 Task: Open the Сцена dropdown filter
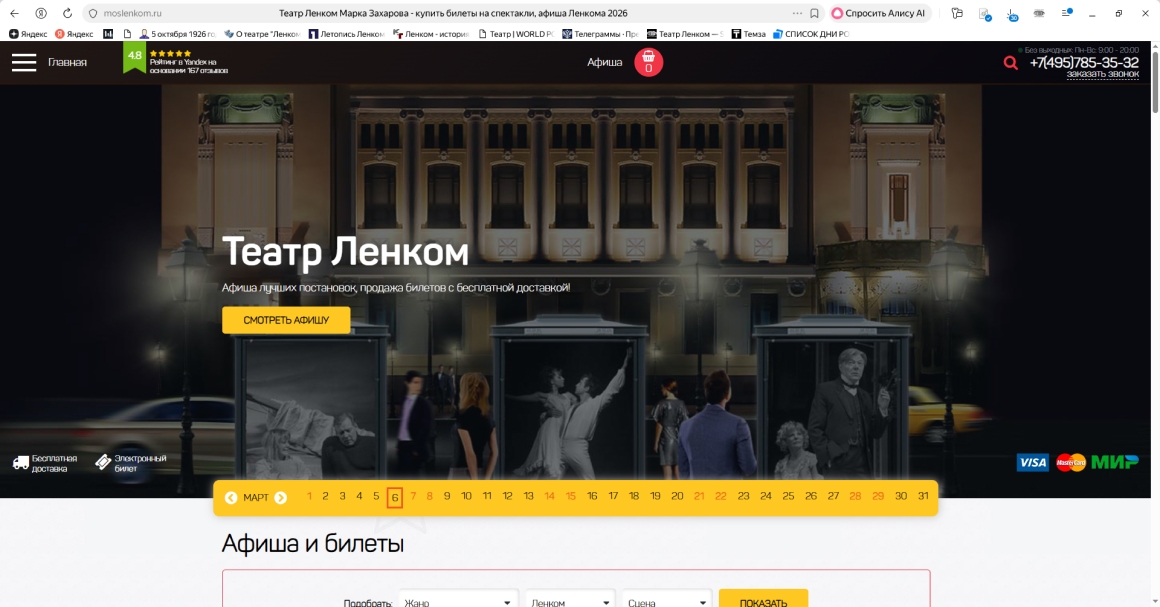tap(667, 602)
